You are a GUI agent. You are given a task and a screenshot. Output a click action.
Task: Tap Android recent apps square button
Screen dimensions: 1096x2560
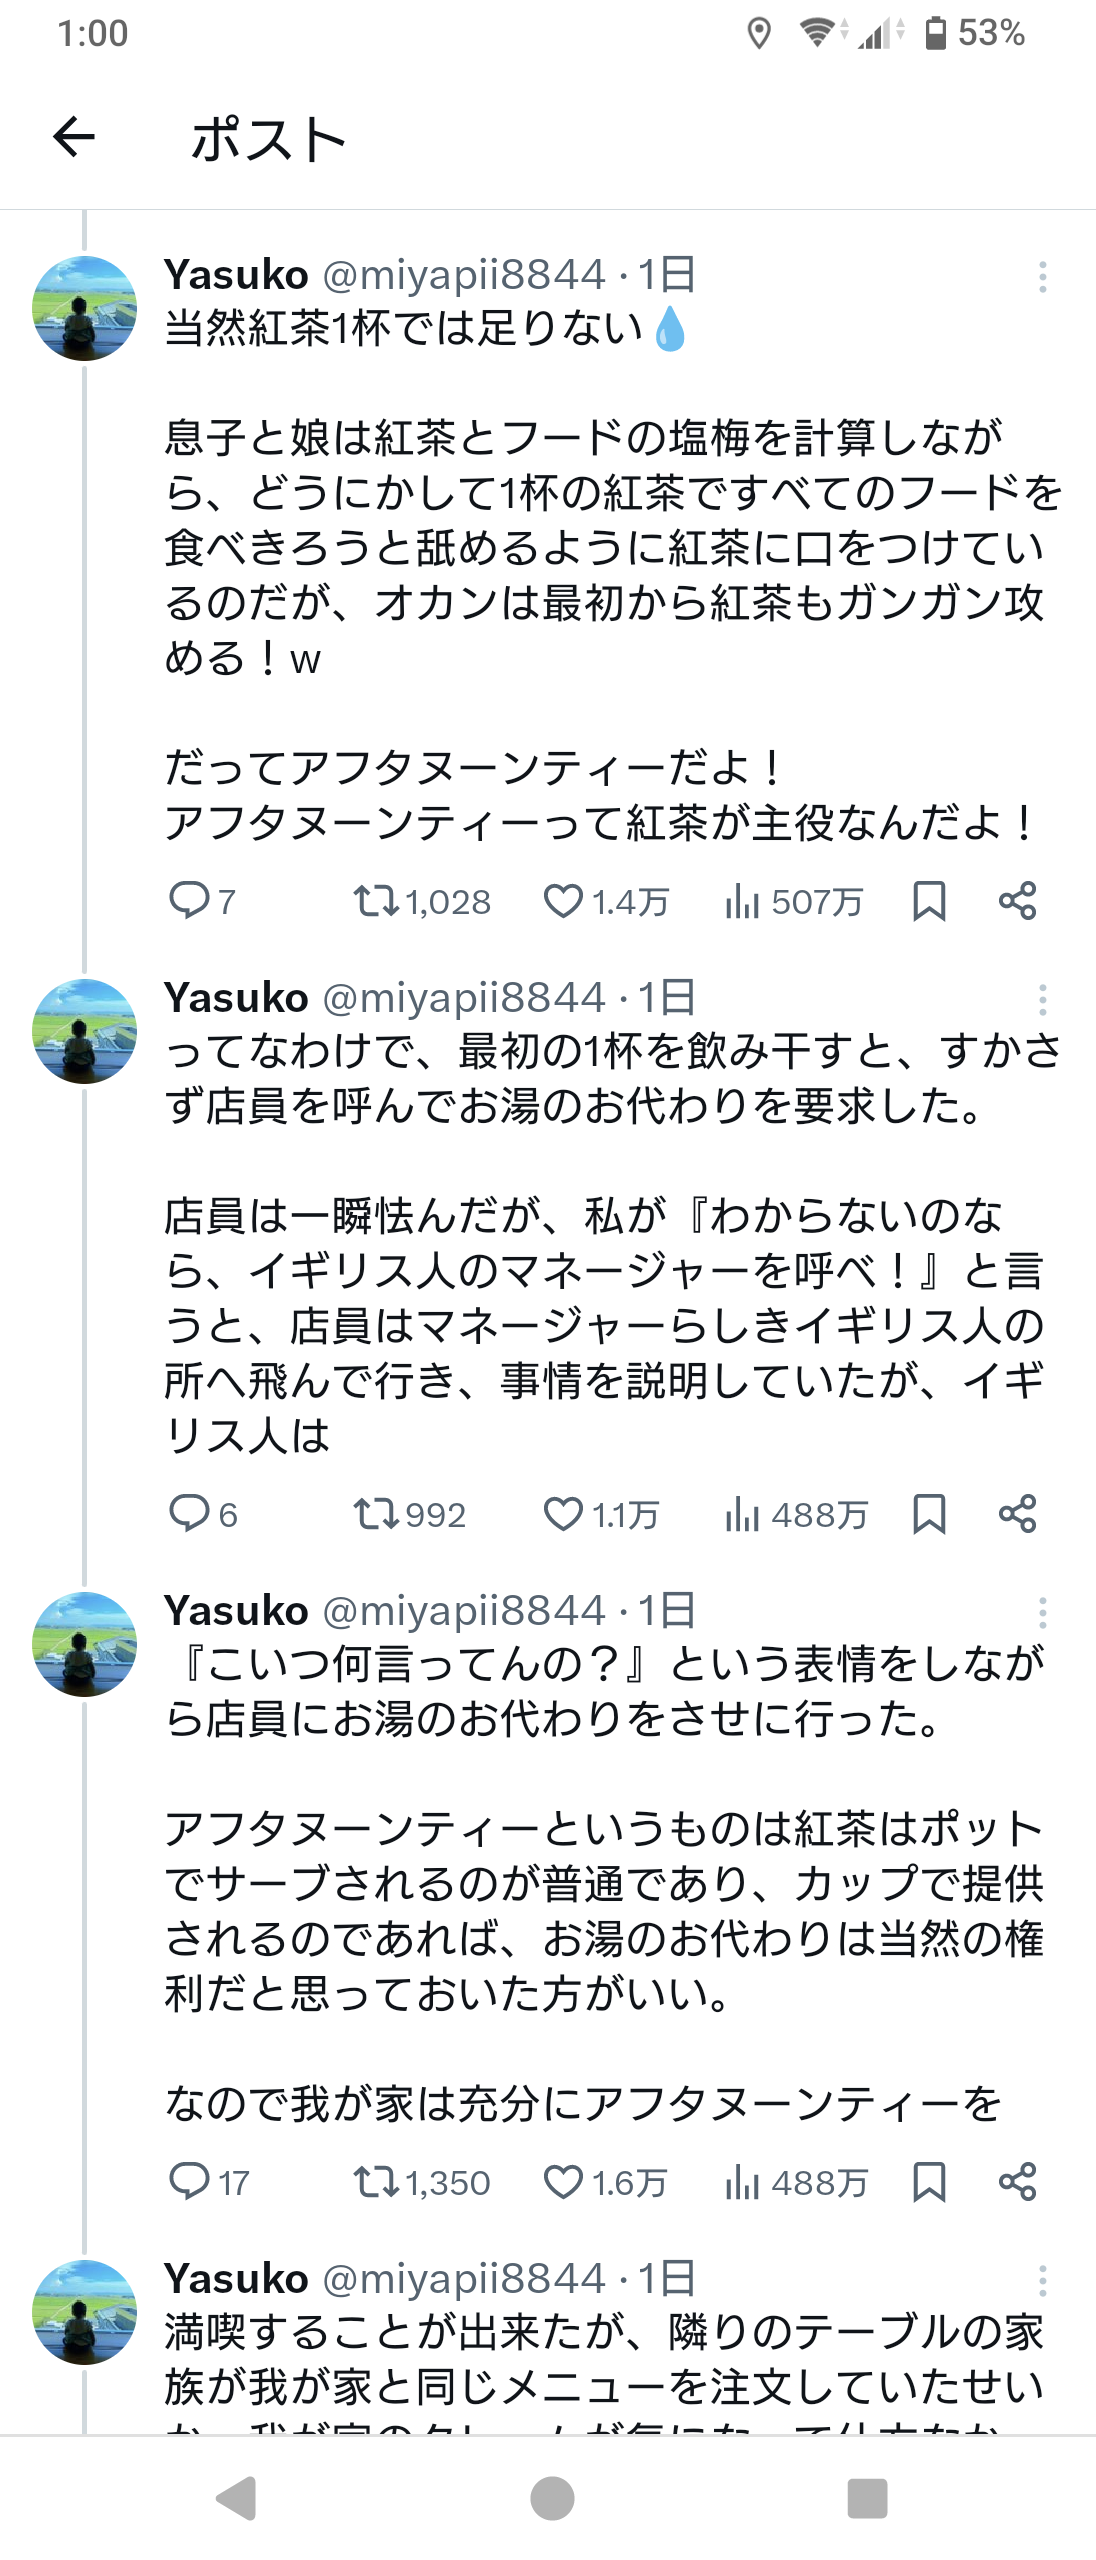(867, 2498)
